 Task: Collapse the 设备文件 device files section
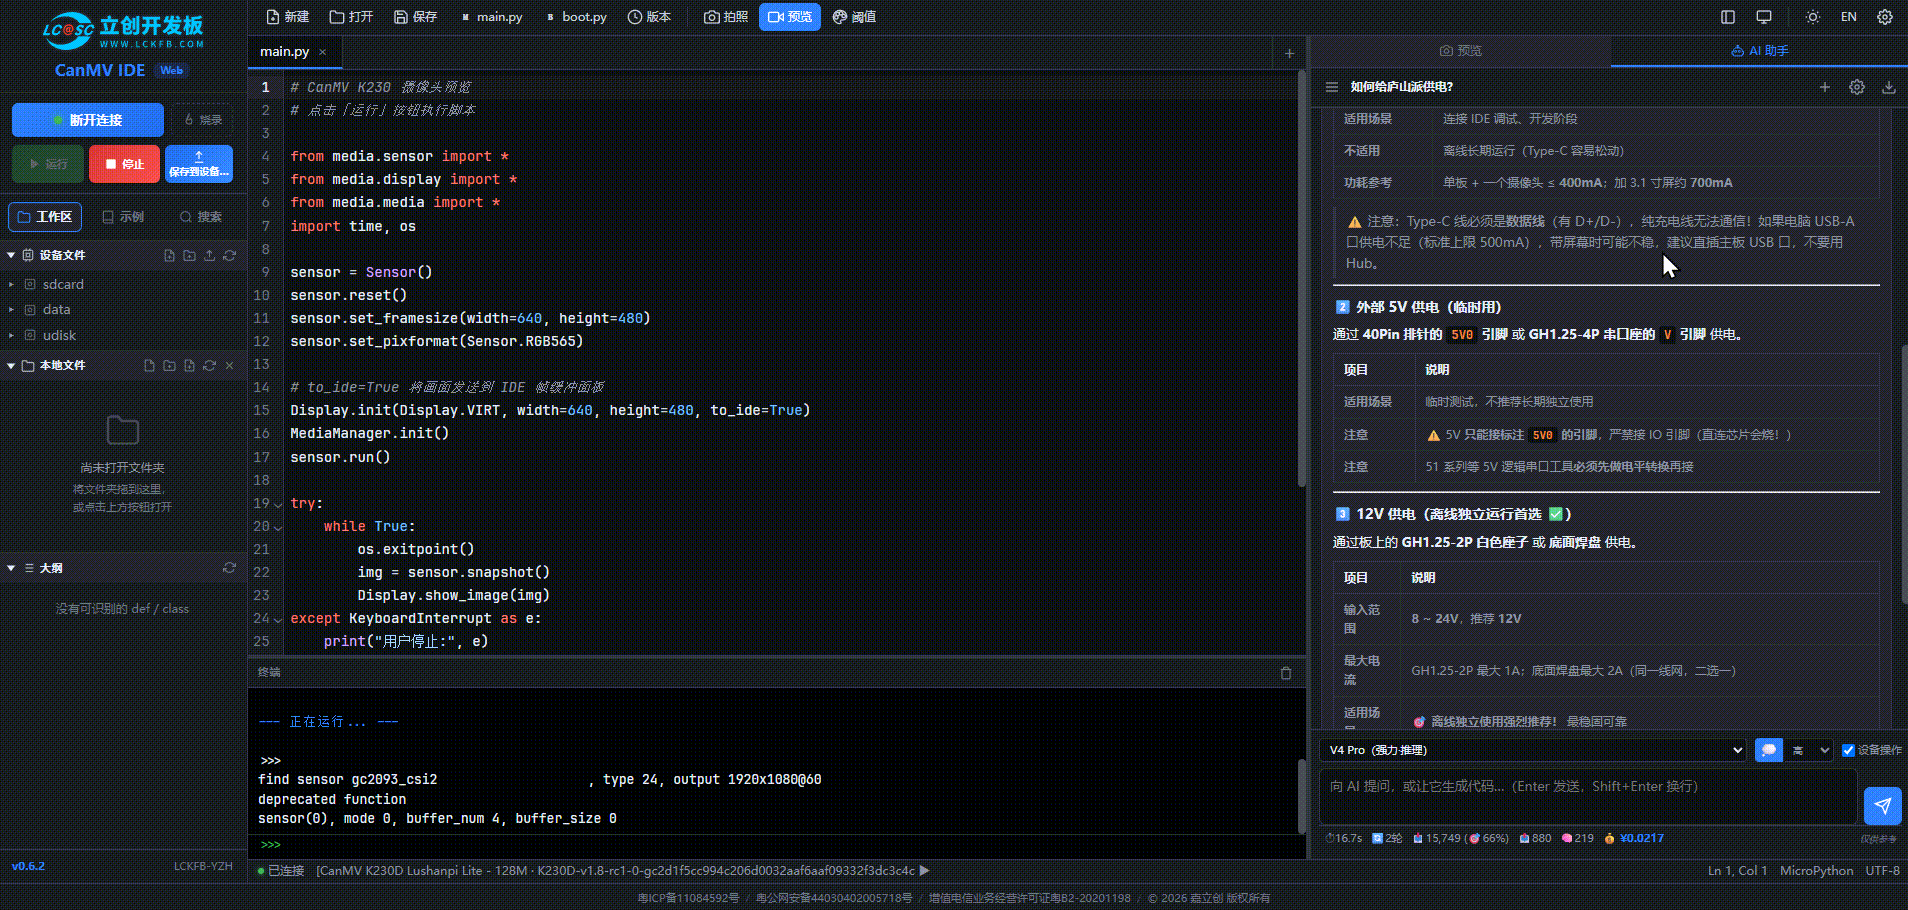click(x=11, y=256)
